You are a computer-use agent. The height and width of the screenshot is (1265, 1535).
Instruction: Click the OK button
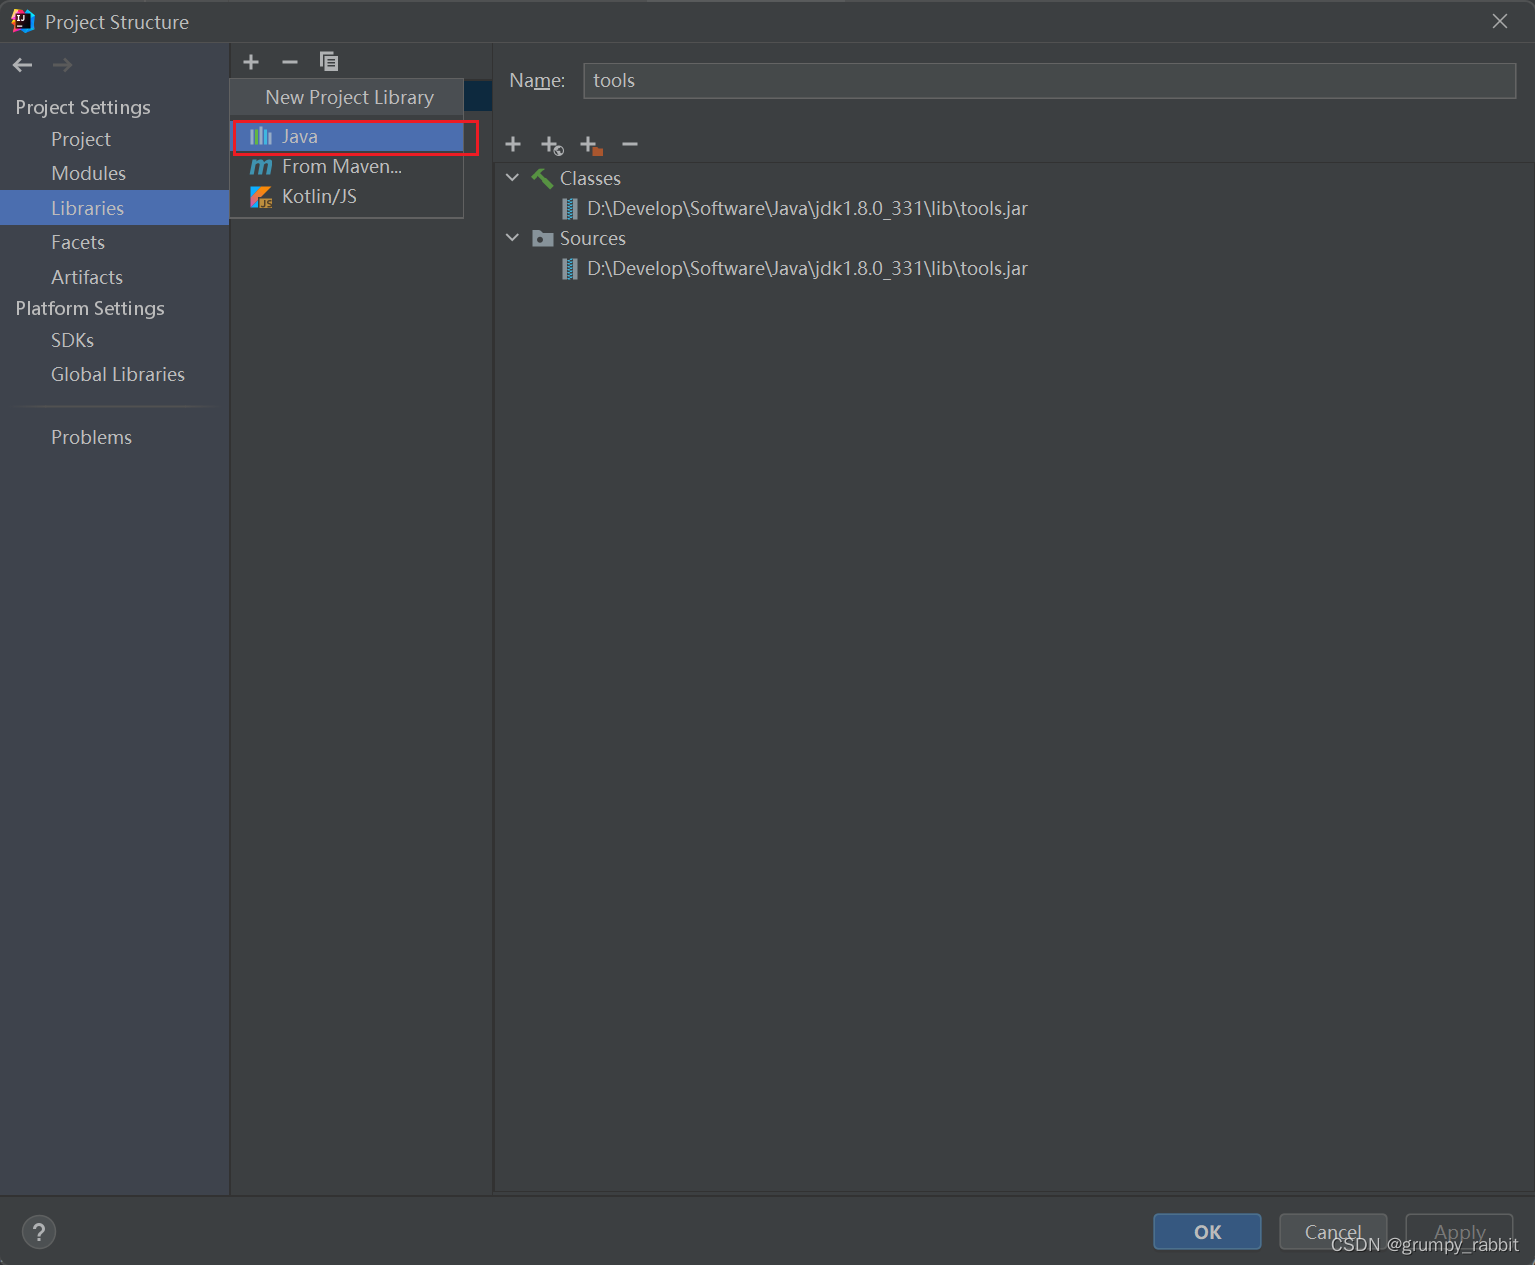tap(1207, 1232)
